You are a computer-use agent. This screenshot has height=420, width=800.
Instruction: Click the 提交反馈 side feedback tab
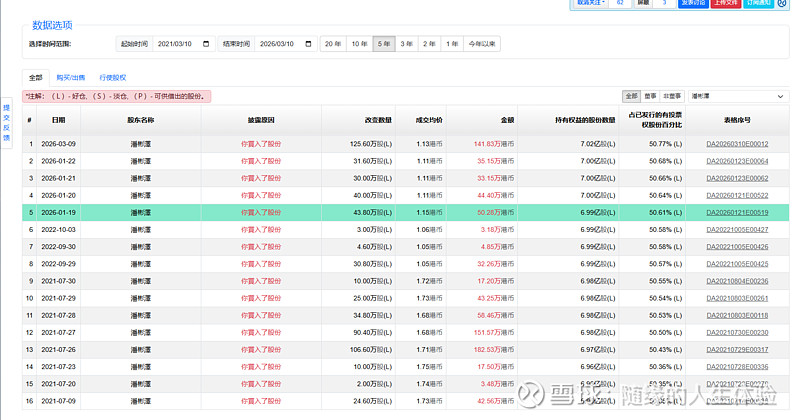6,124
